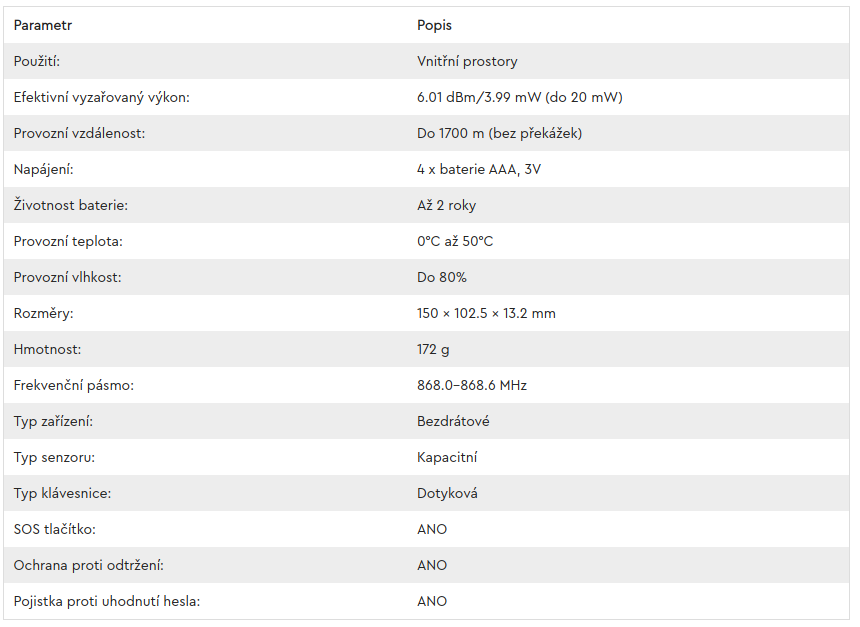
Task: Click the Vnitřní prostory value
Action: 467,61
